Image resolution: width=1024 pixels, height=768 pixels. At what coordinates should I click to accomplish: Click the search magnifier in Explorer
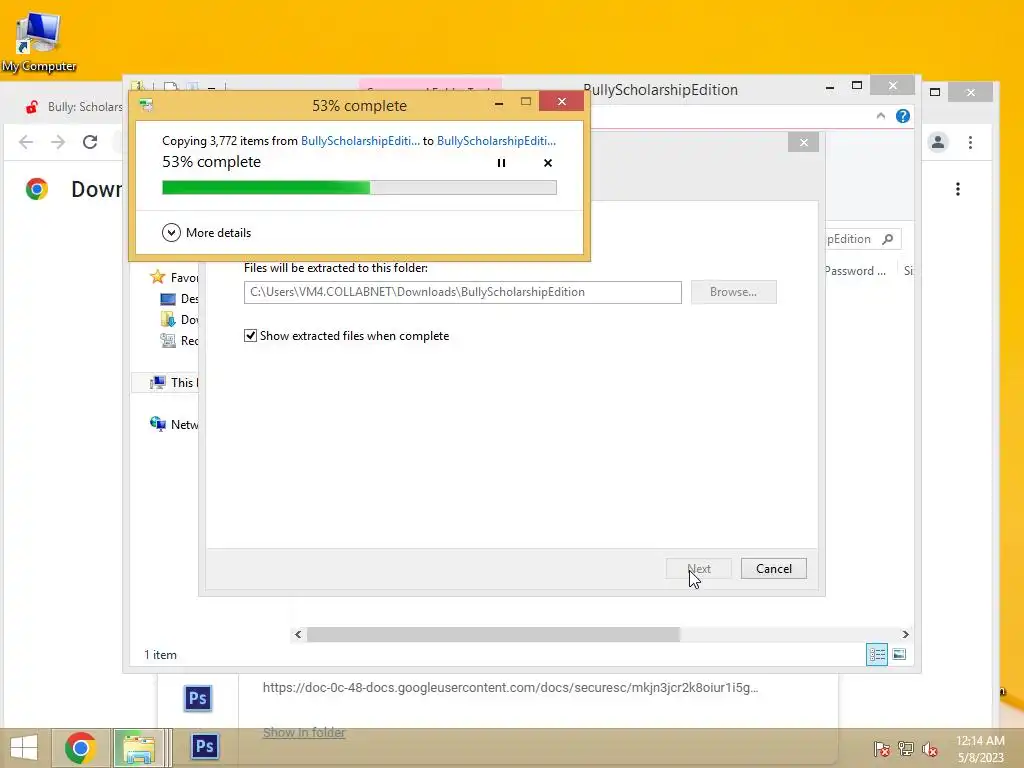(x=888, y=239)
